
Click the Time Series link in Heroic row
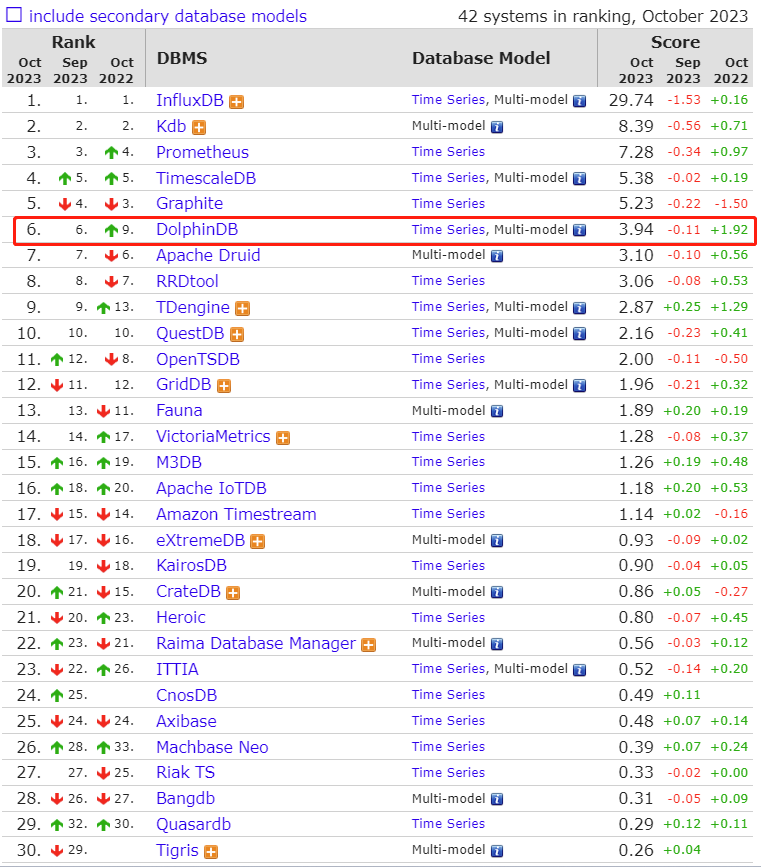(448, 617)
